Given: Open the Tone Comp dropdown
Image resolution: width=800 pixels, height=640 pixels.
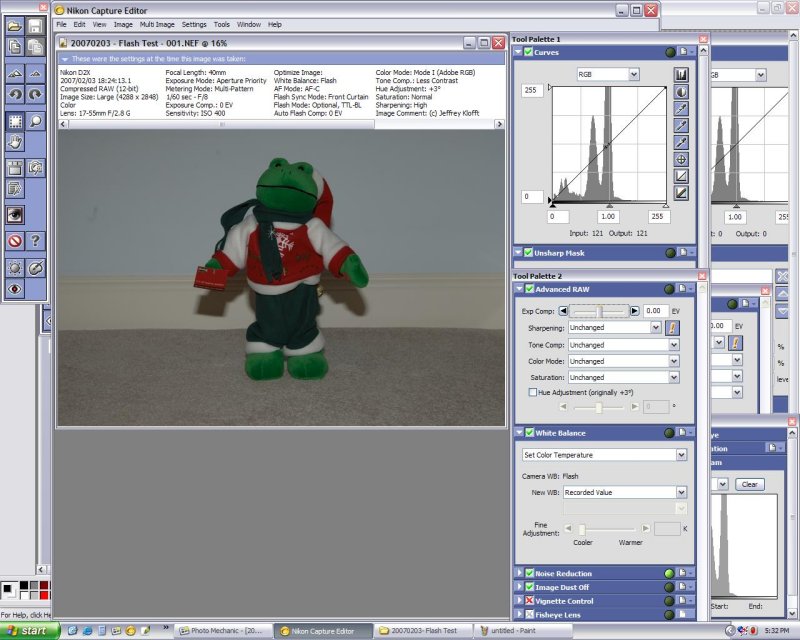Looking at the screenshot, I should (x=674, y=345).
